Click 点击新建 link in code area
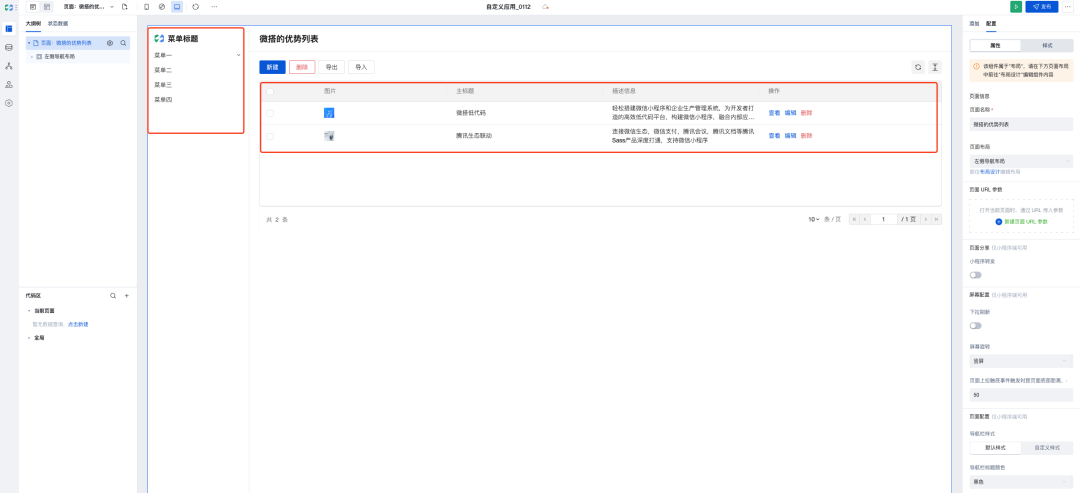The height and width of the screenshot is (493, 1080). [x=78, y=324]
